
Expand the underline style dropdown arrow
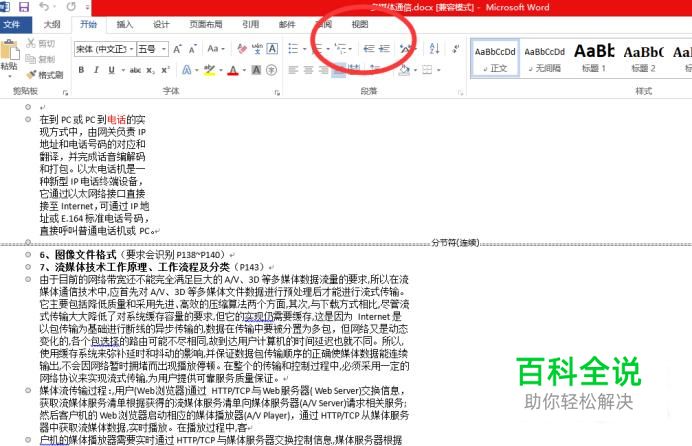point(123,70)
